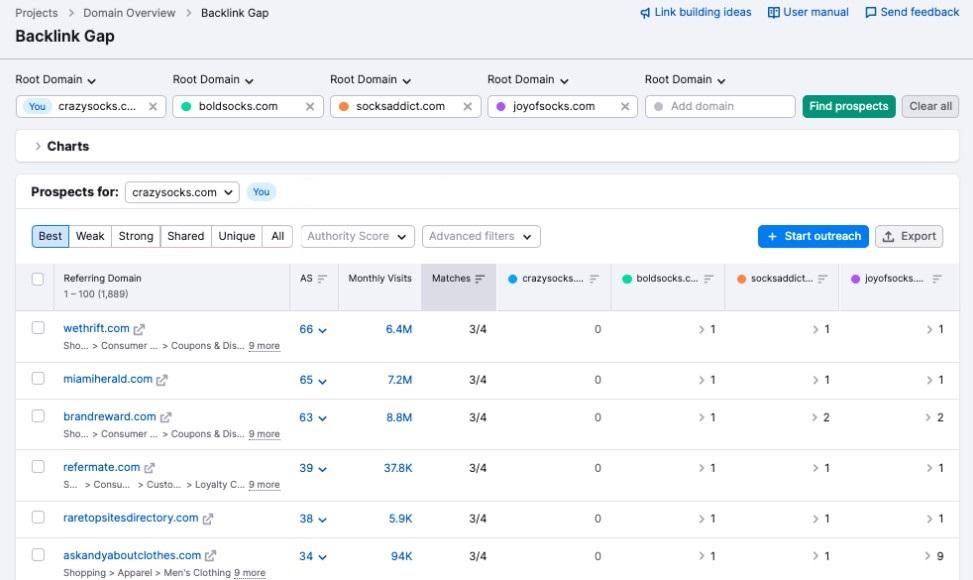Open external link icon for raretopsitesdirectory.com
The width and height of the screenshot is (973, 580).
click(x=208, y=519)
